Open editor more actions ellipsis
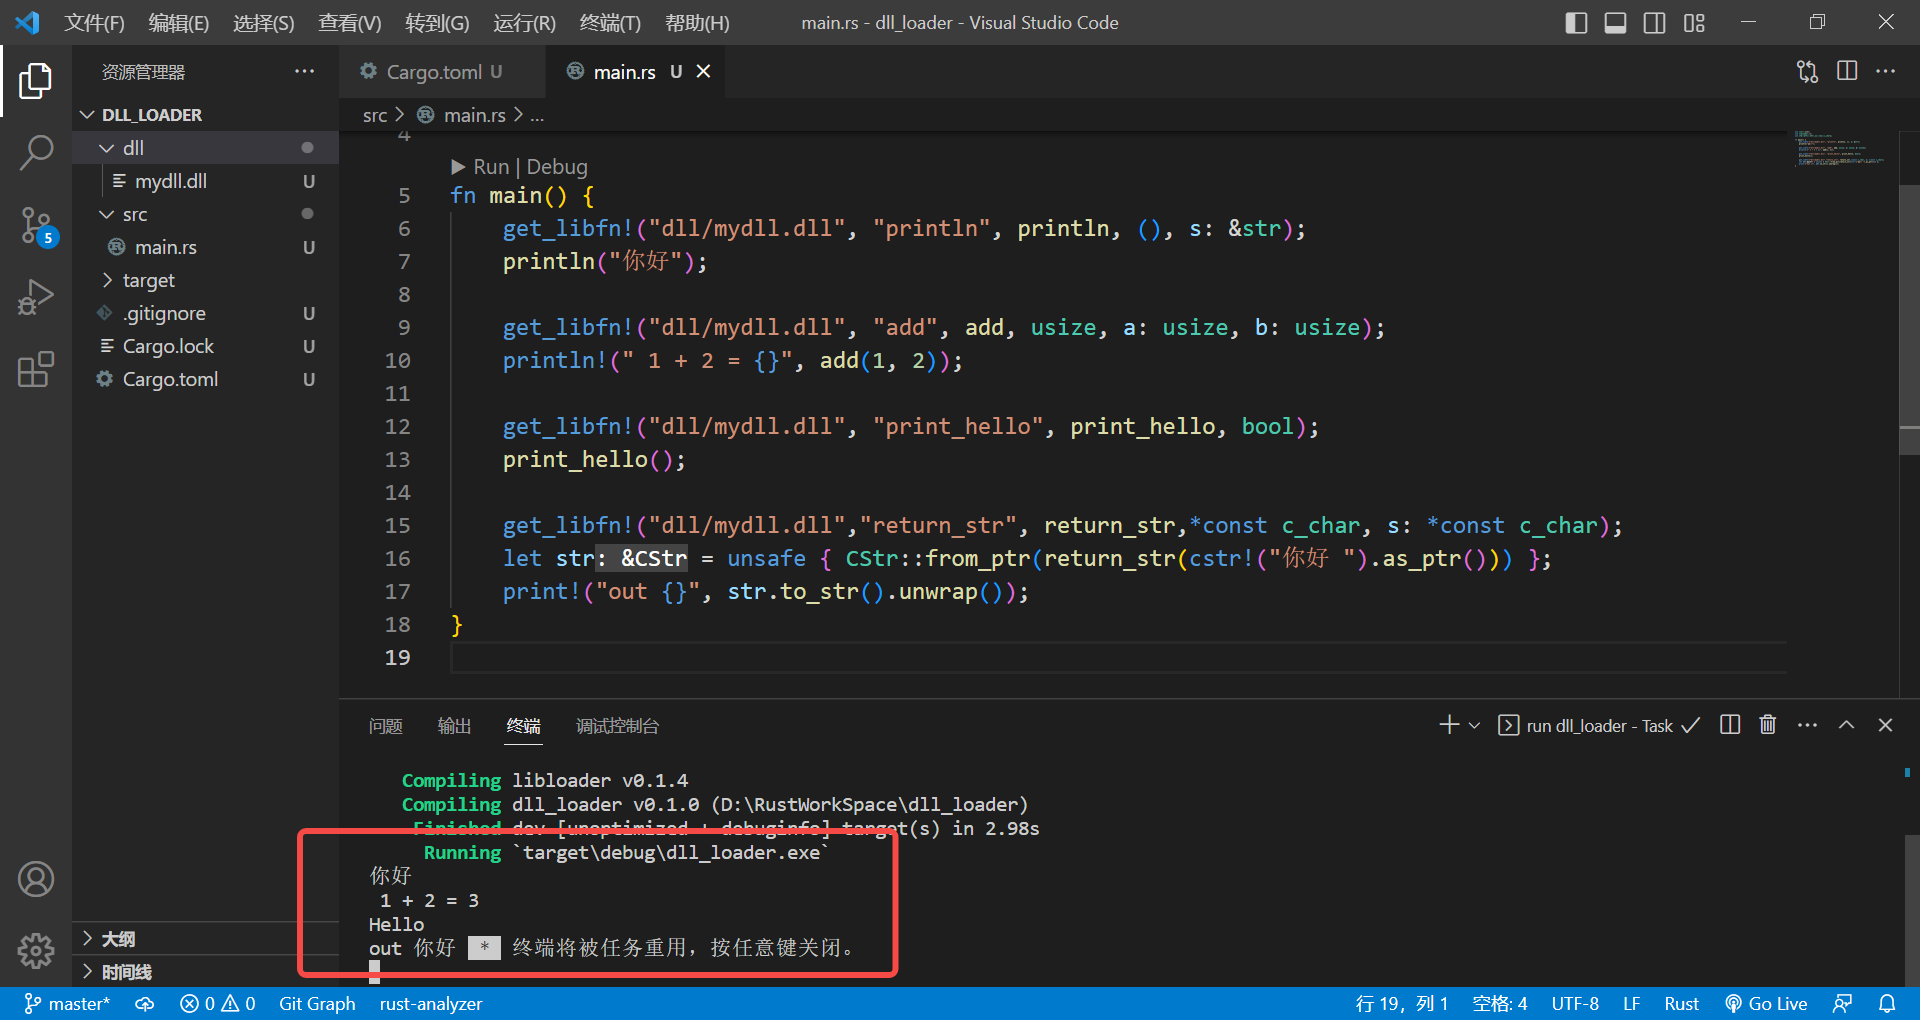The height and width of the screenshot is (1020, 1920). 1885,71
